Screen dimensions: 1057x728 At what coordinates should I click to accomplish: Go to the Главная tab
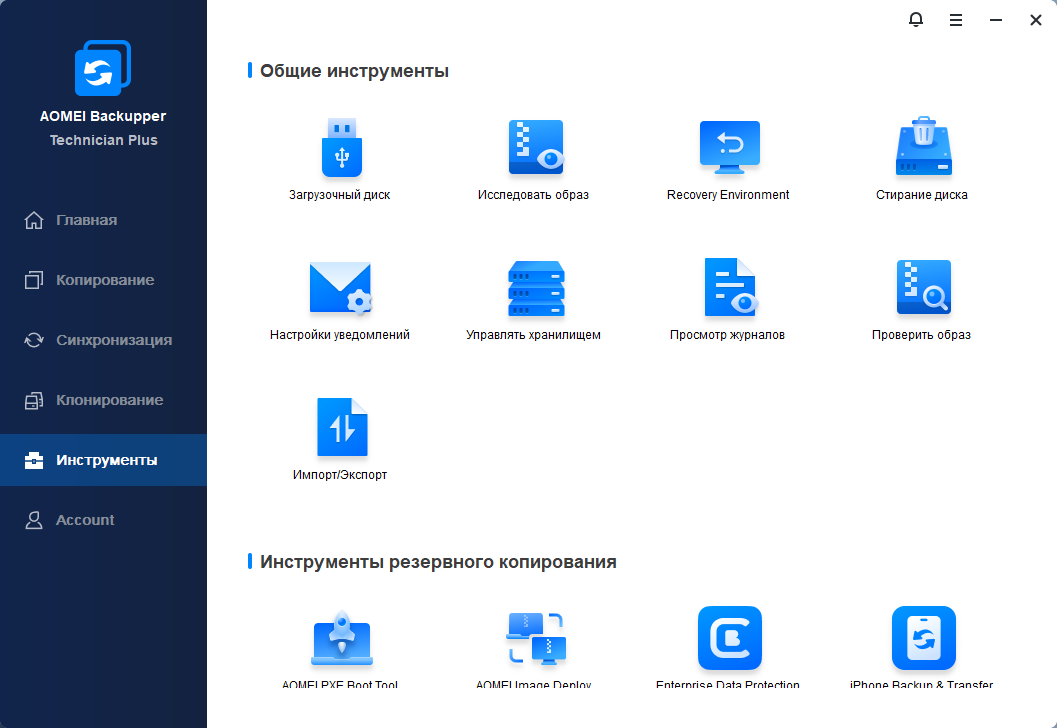point(104,220)
